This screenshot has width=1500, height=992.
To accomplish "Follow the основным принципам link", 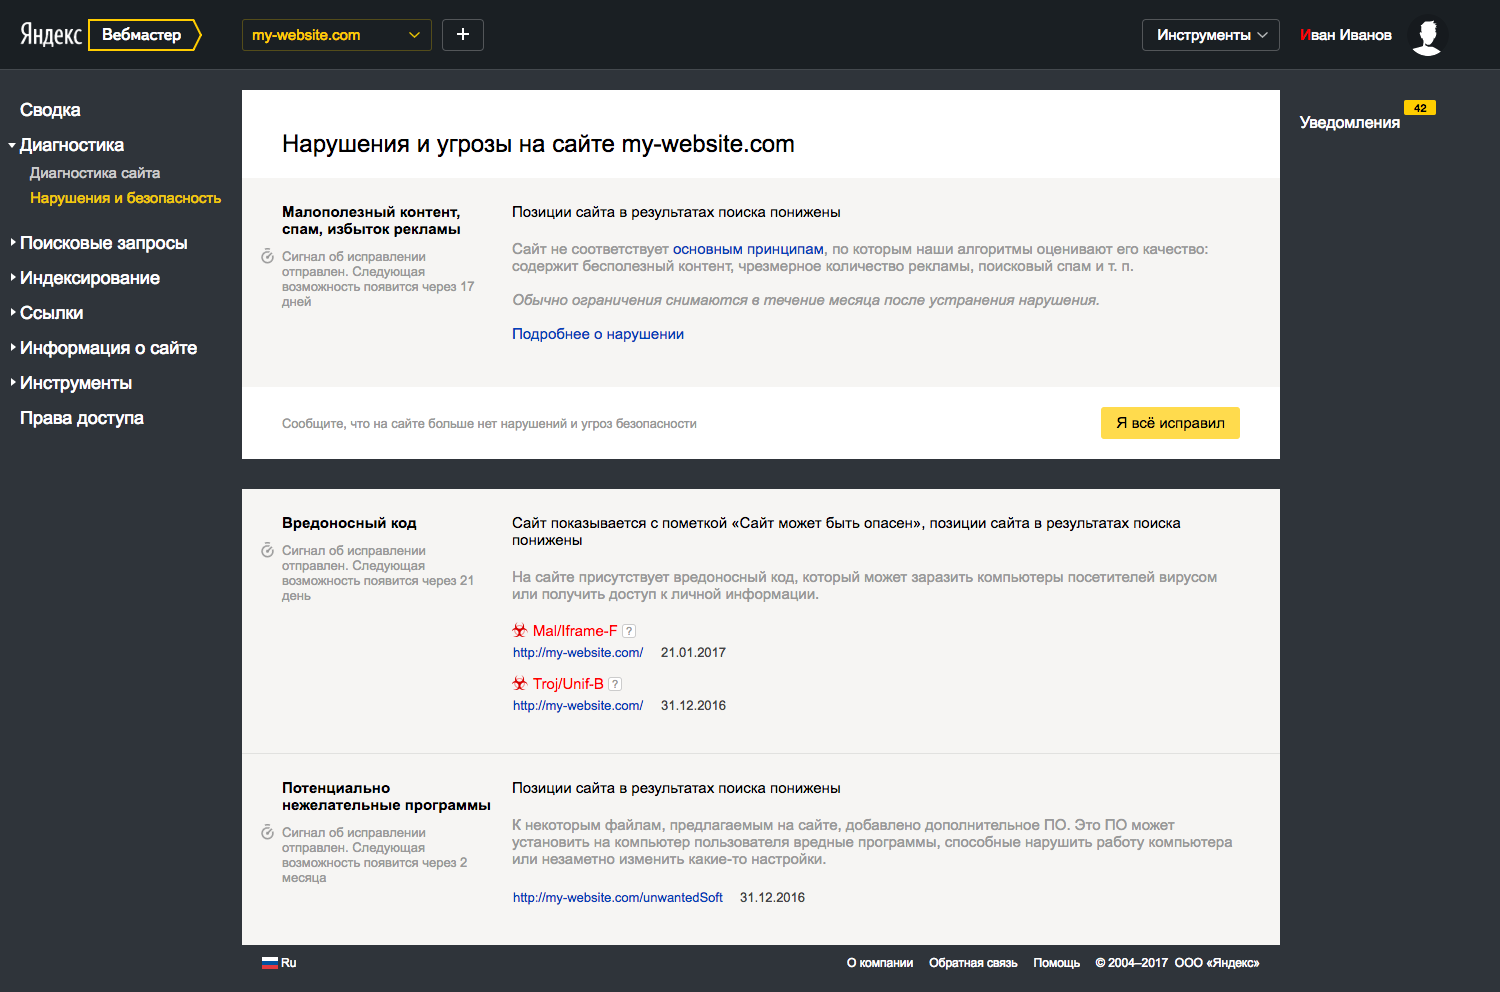I will pos(748,249).
